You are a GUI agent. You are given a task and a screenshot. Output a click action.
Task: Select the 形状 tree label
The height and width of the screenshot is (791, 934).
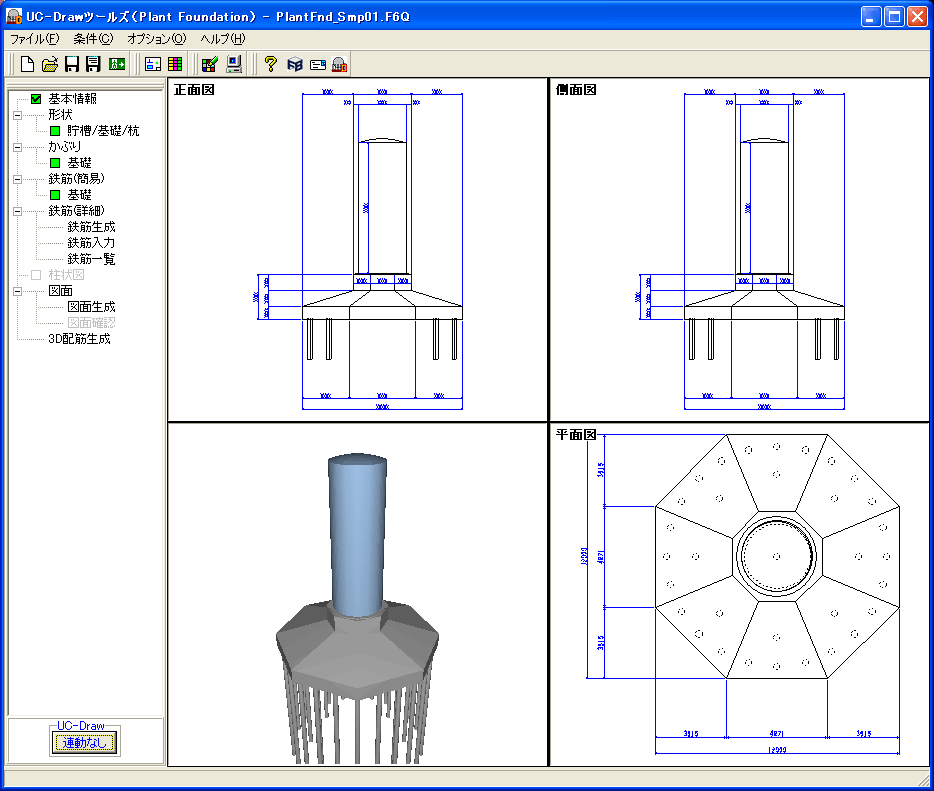60,114
